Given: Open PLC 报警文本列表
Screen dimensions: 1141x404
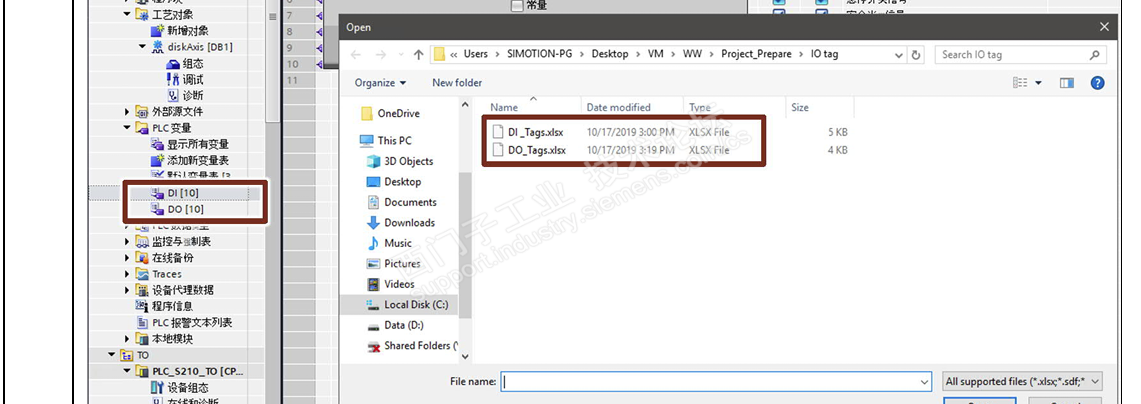Looking at the screenshot, I should tap(192, 322).
